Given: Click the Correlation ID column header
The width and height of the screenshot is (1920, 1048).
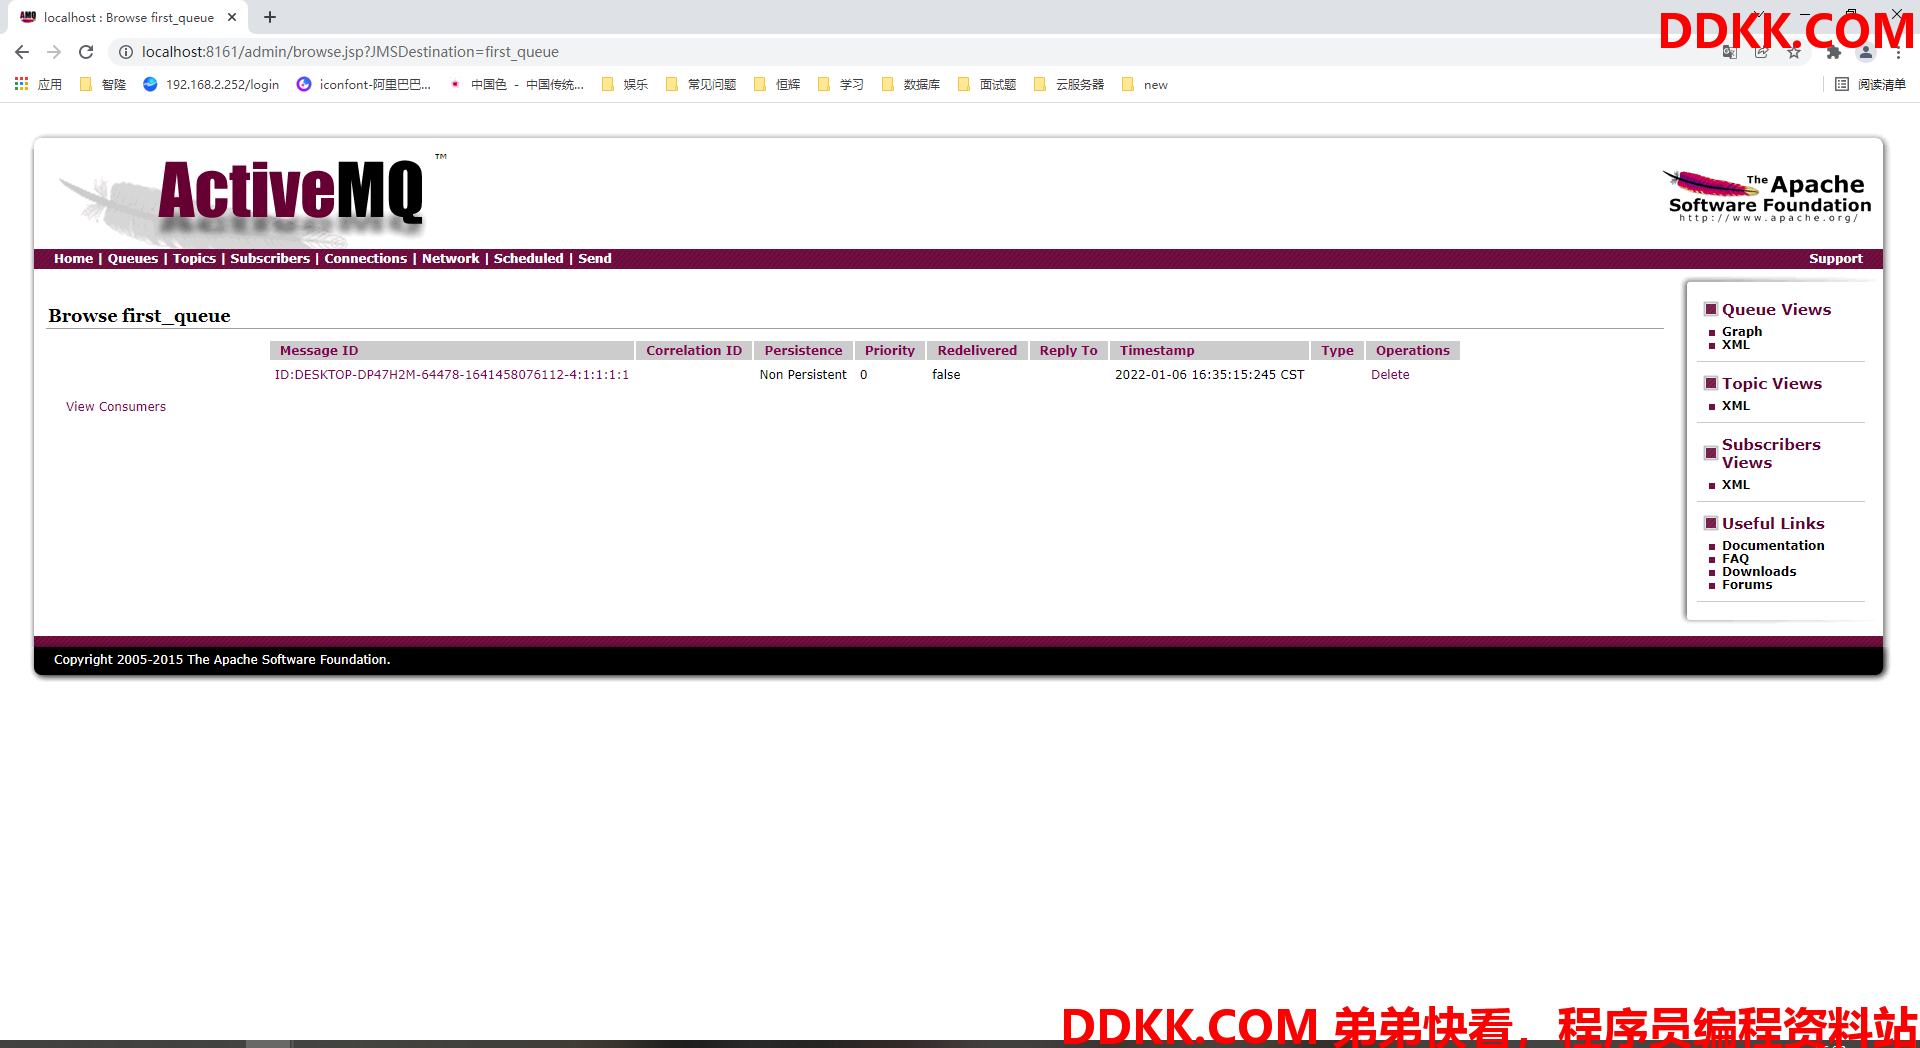Looking at the screenshot, I should pos(694,350).
